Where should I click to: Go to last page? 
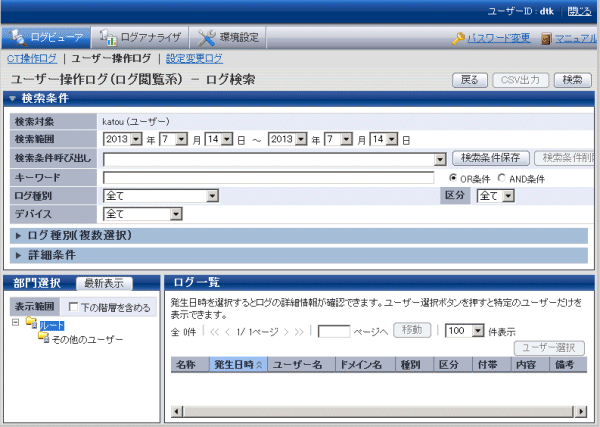point(299,332)
